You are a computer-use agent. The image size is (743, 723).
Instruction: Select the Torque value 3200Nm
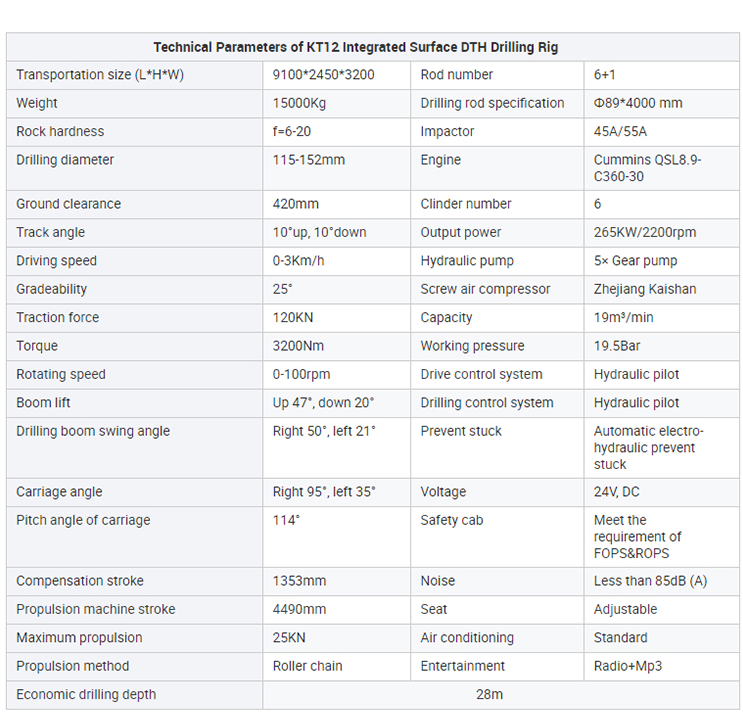(x=298, y=346)
